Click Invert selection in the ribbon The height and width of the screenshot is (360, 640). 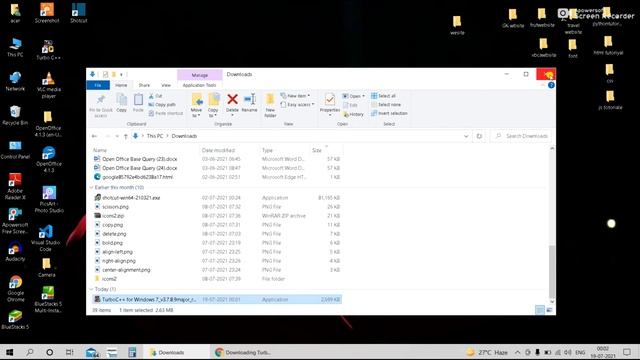tap(389, 113)
